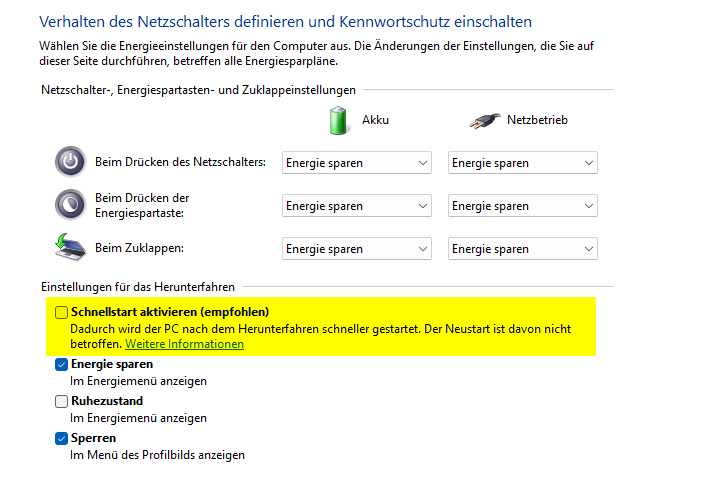Click the power plug Netzbetrieb icon
This screenshot has height=479, width=721.
[484, 120]
